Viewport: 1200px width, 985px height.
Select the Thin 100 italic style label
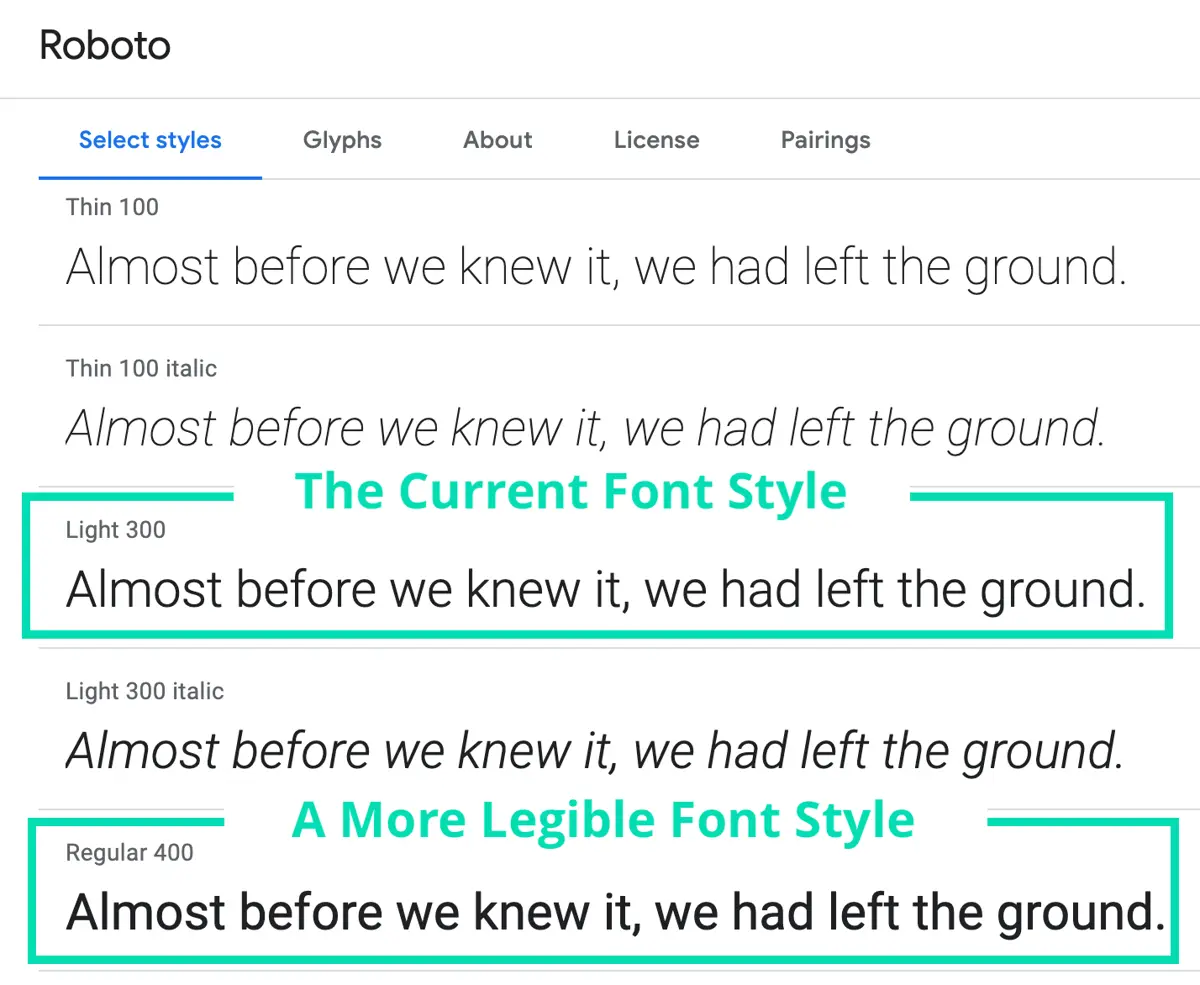coord(141,368)
